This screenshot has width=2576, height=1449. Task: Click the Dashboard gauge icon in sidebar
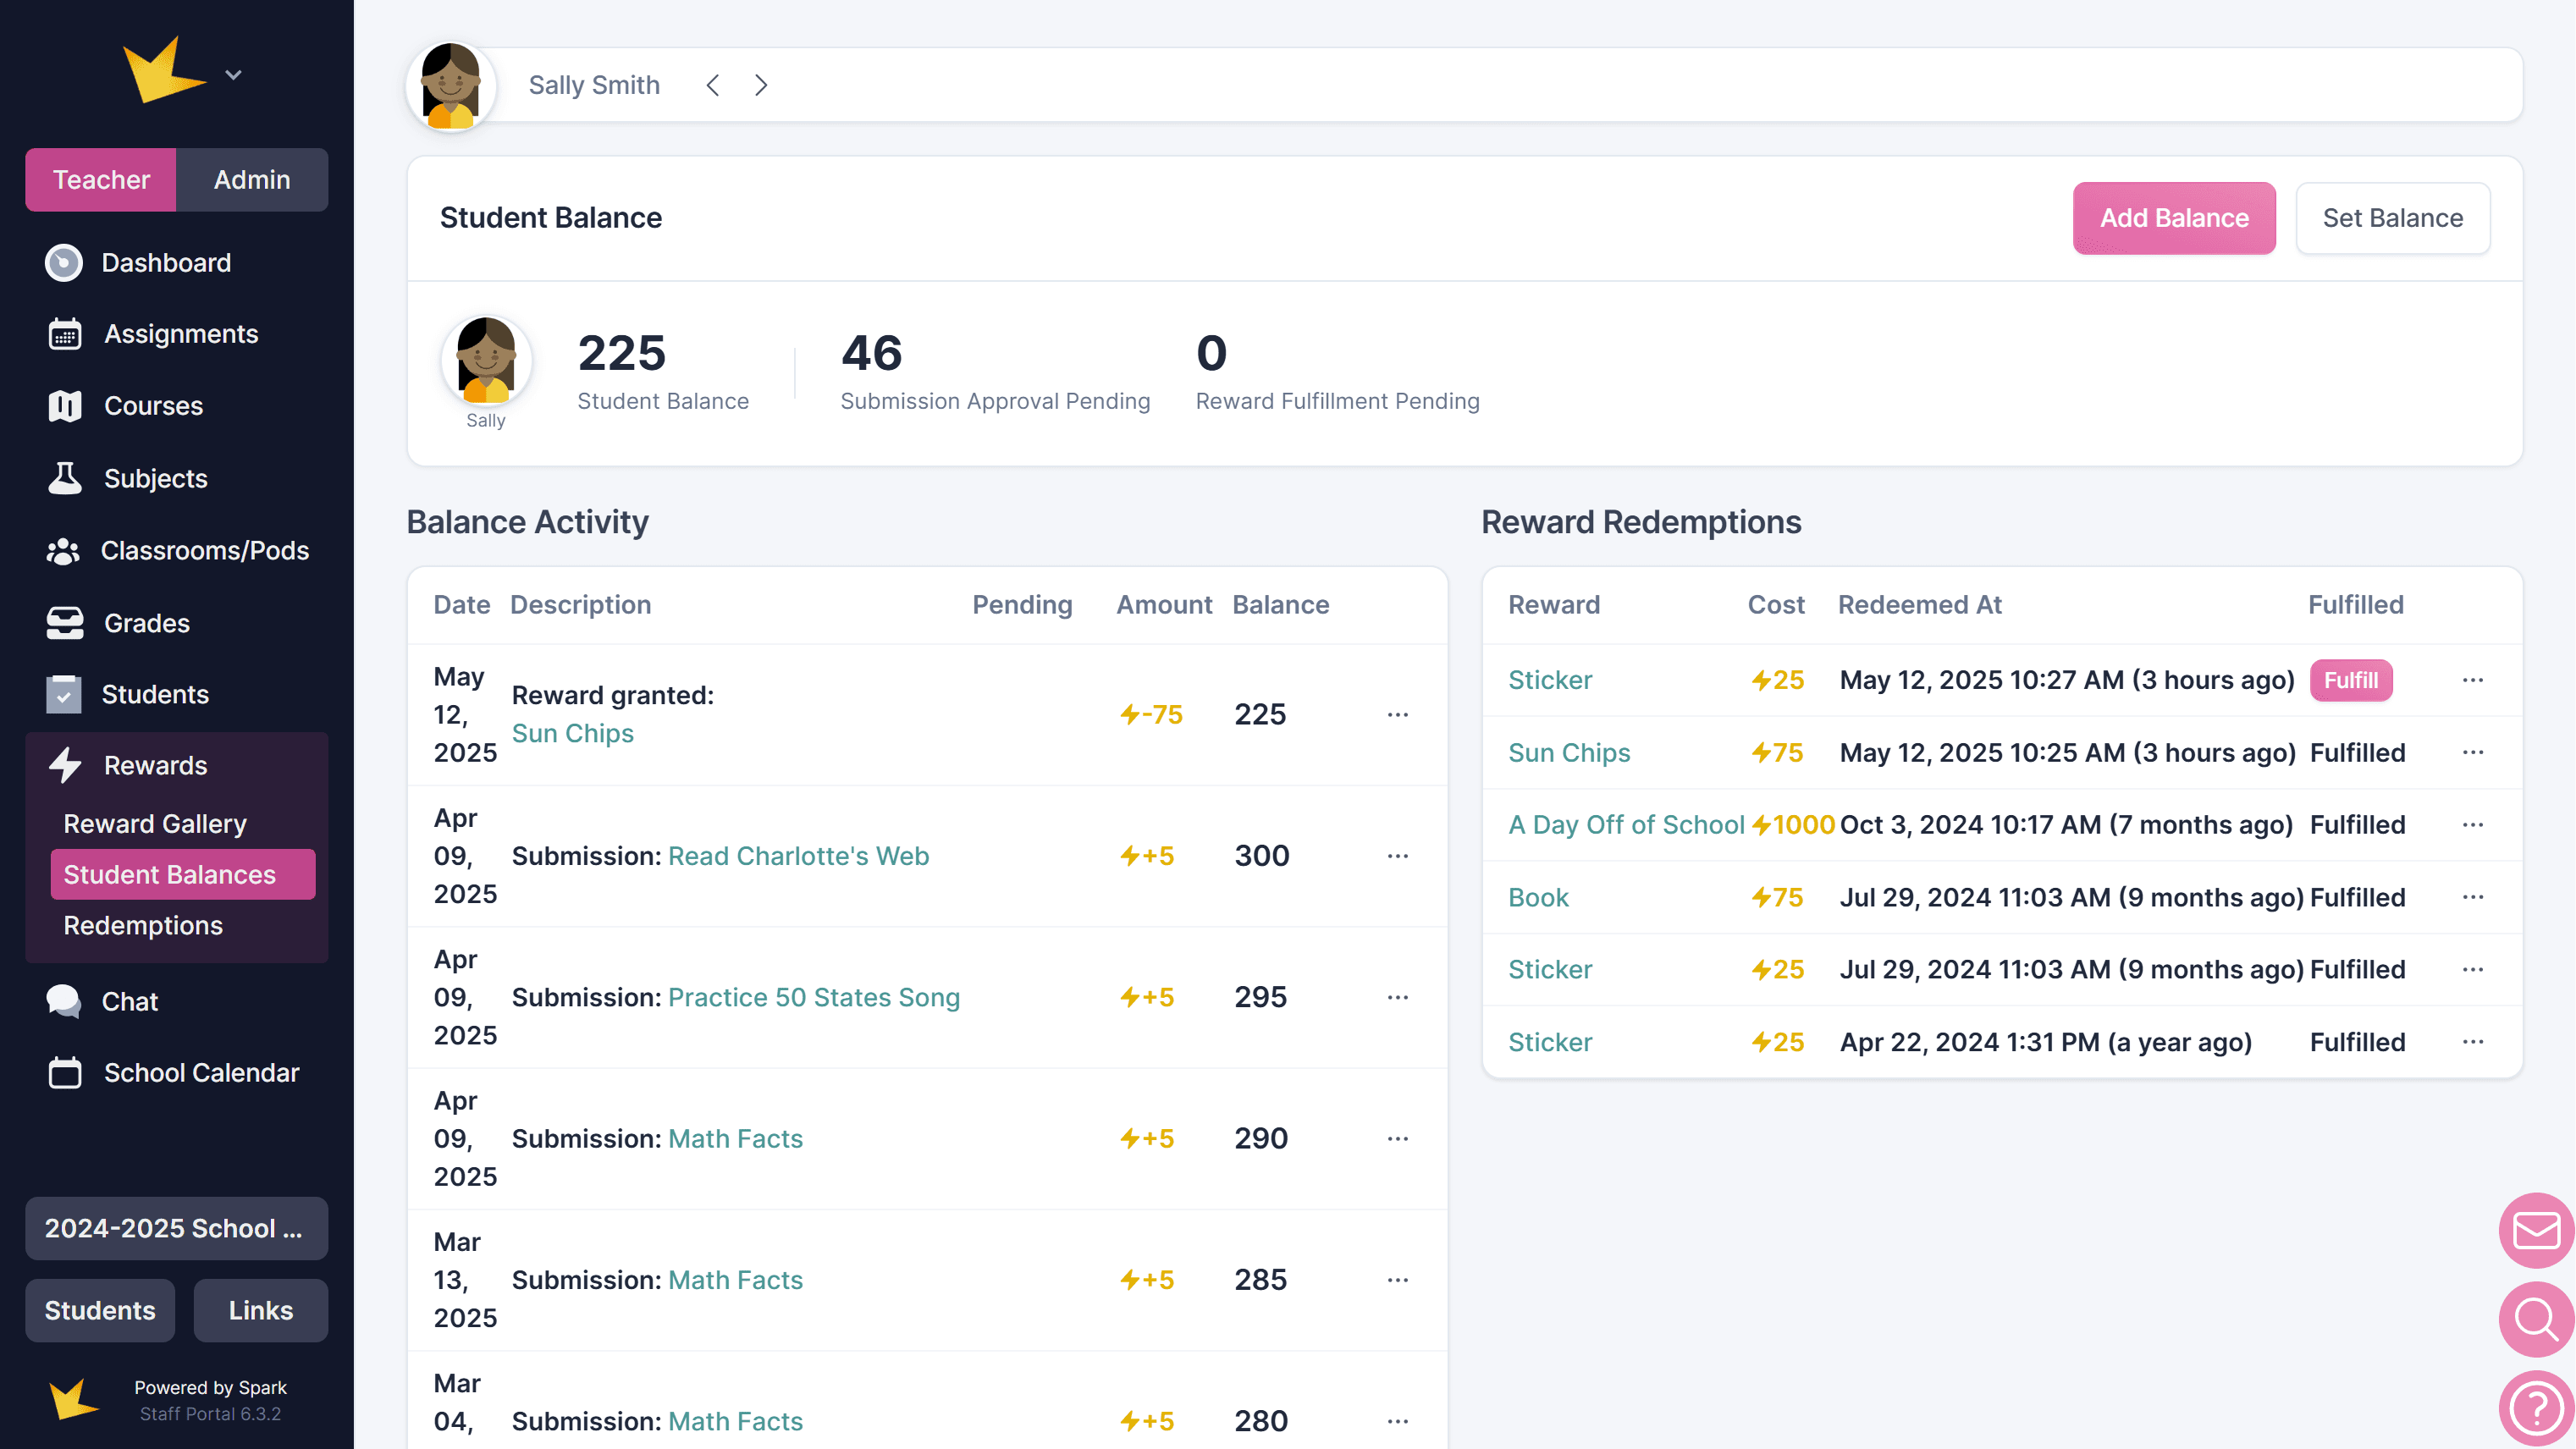[x=64, y=263]
